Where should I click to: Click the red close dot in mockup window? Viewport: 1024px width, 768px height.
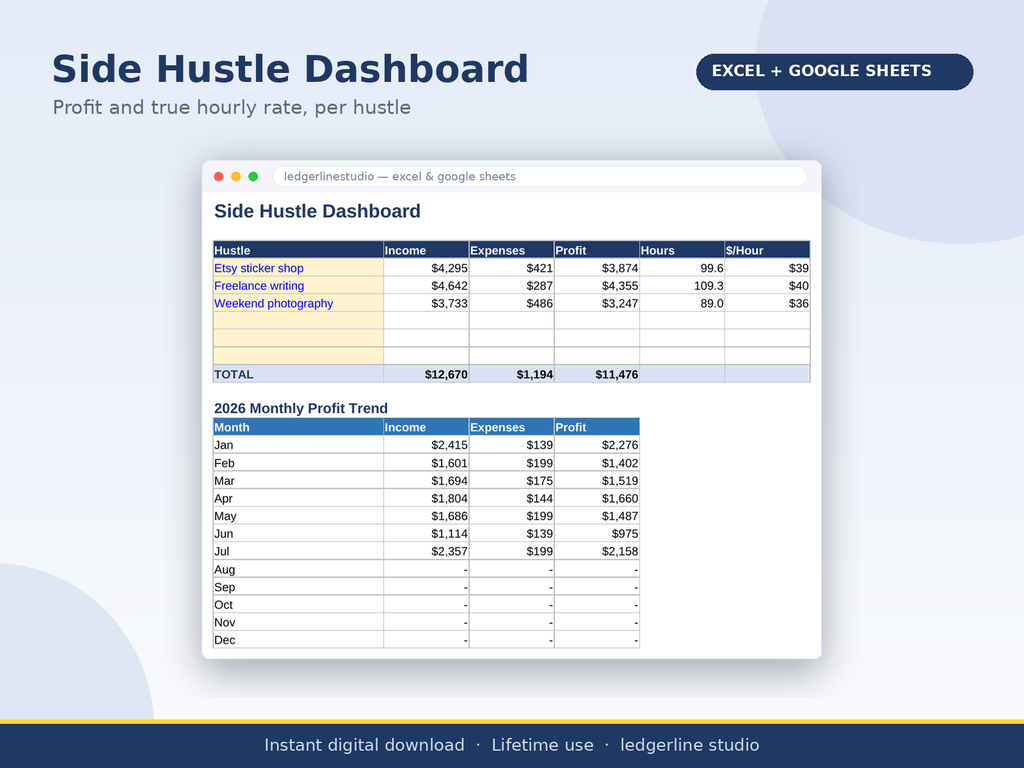click(219, 176)
